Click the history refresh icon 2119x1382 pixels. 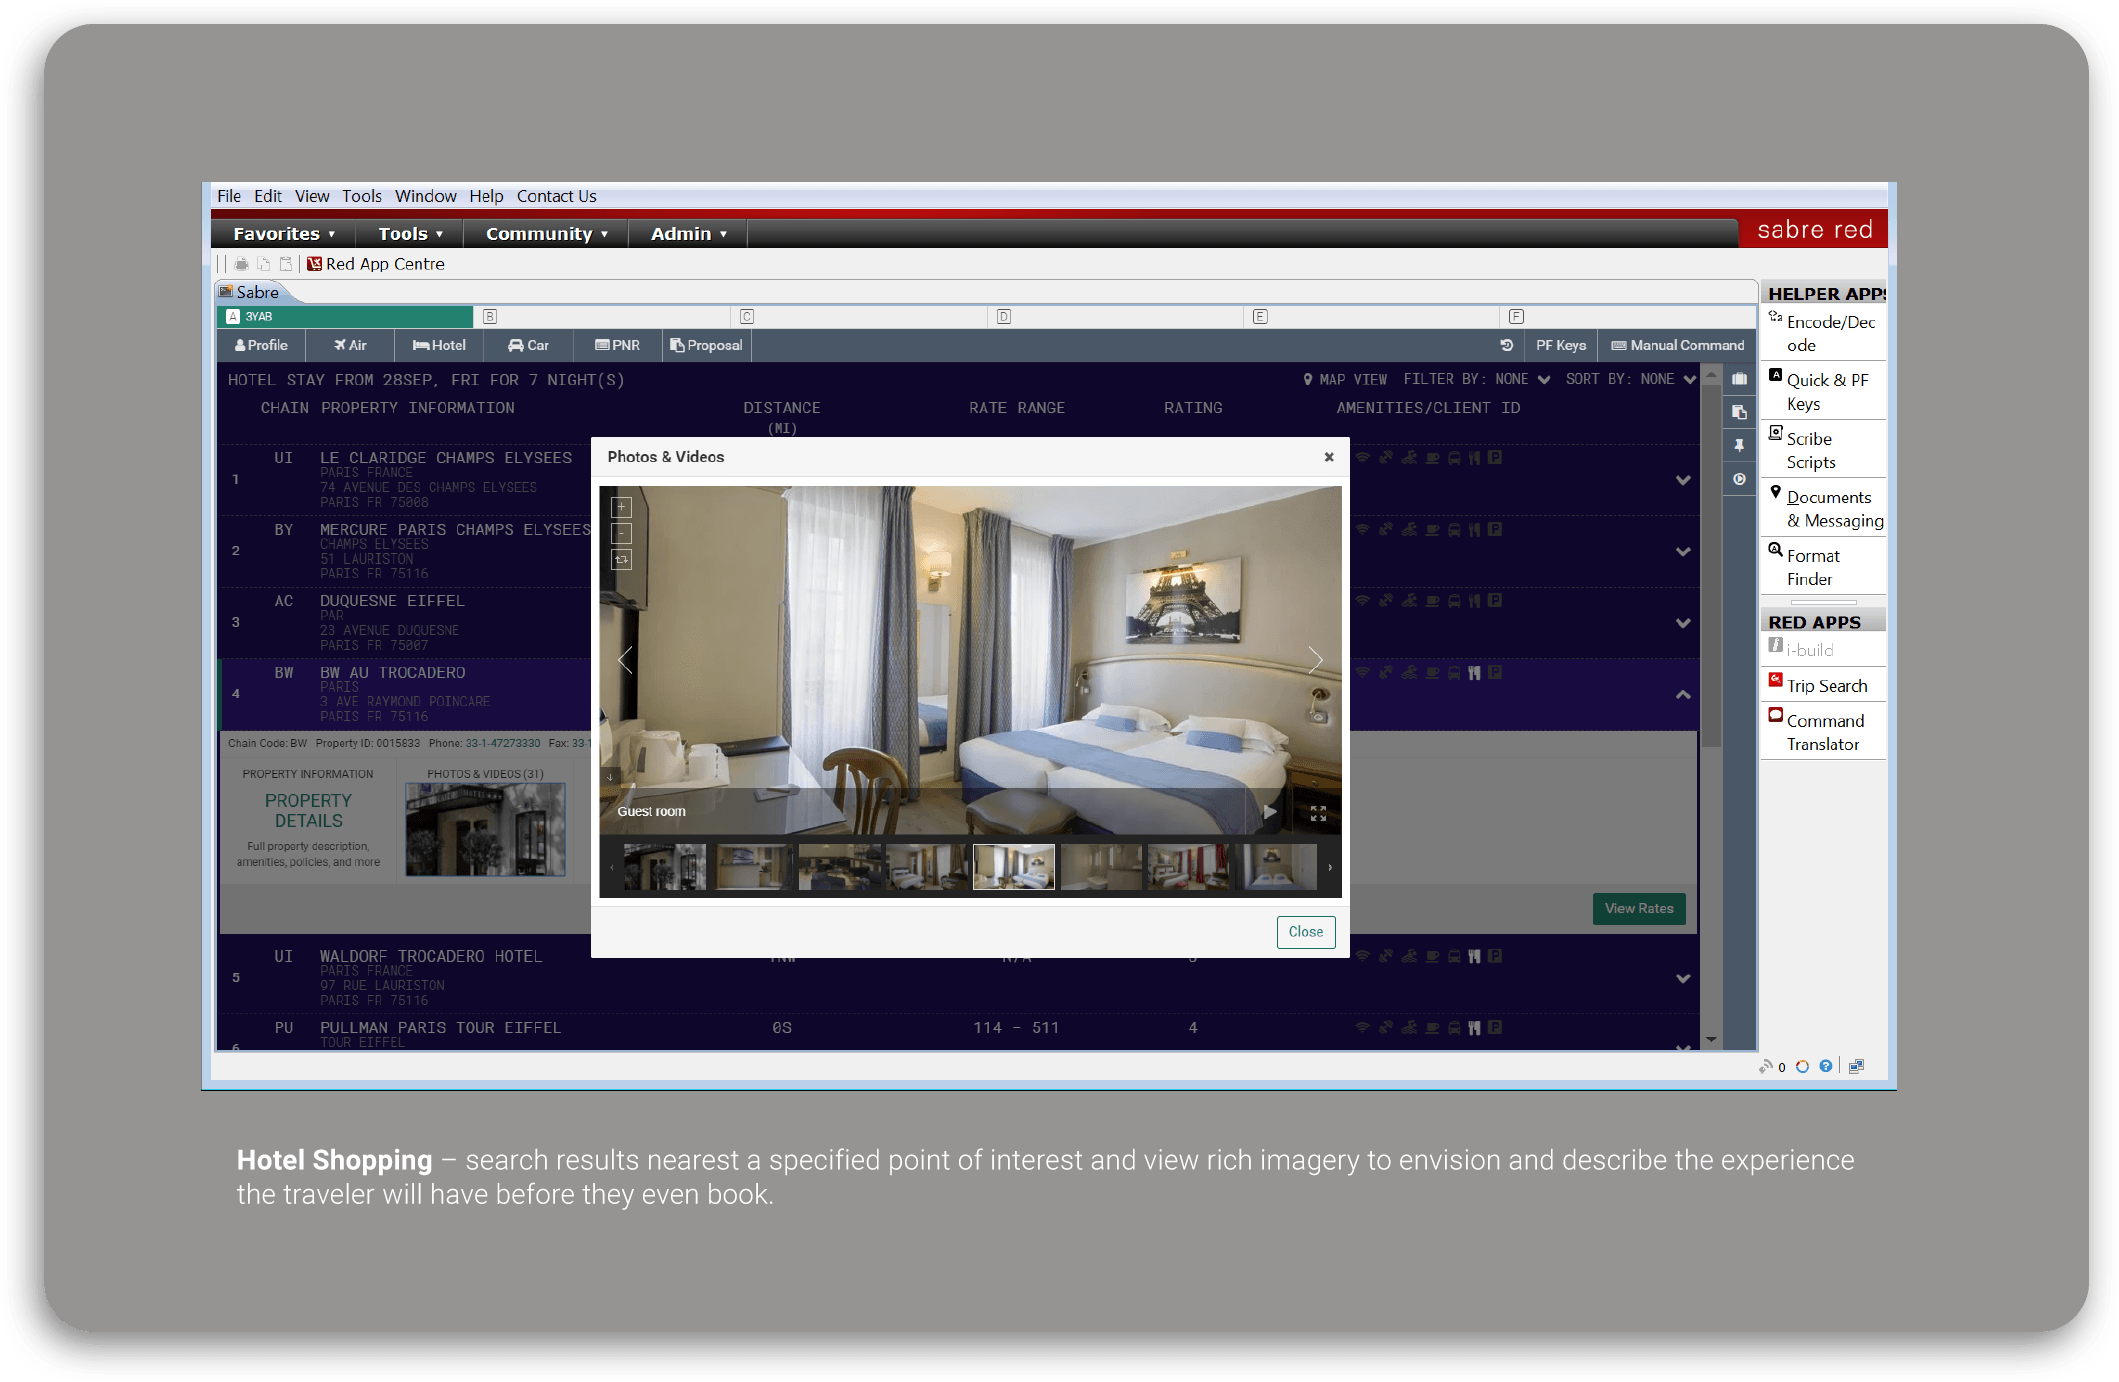point(1506,345)
